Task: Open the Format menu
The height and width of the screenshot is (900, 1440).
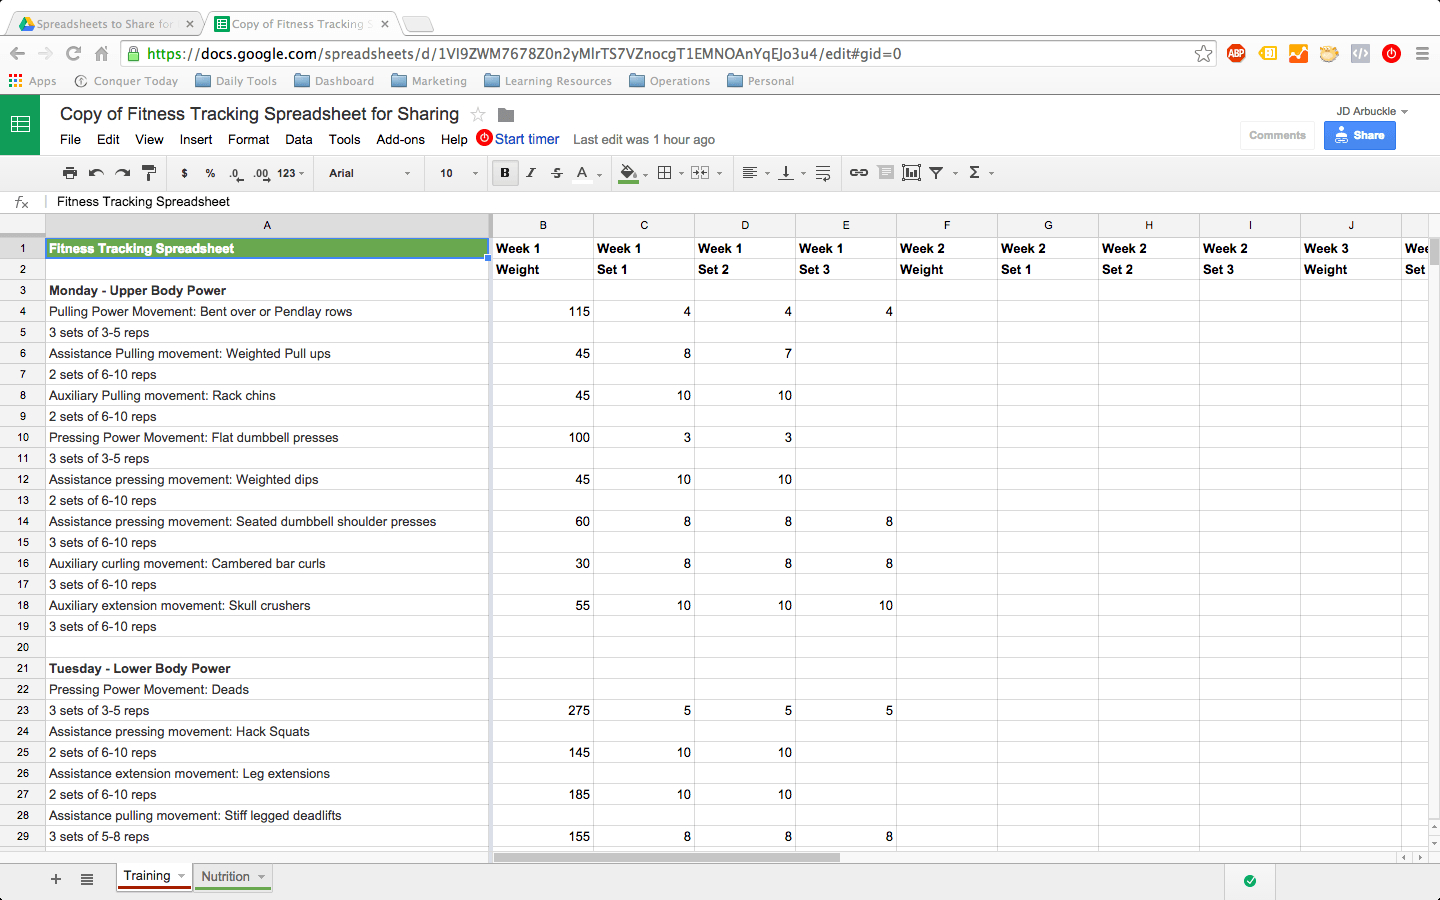Action: 248,140
